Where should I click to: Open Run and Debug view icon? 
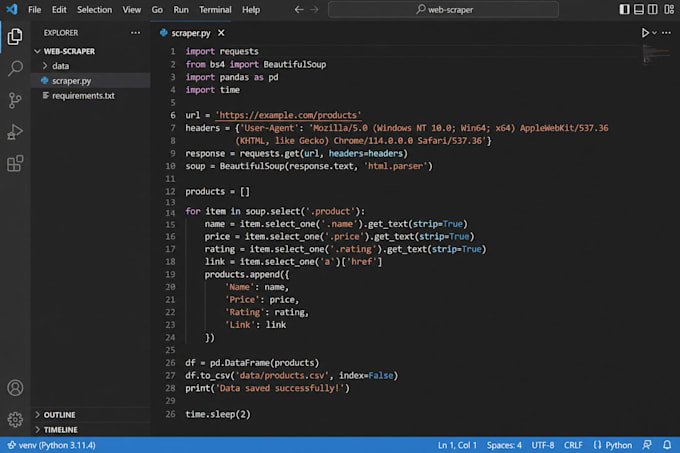tap(15, 132)
